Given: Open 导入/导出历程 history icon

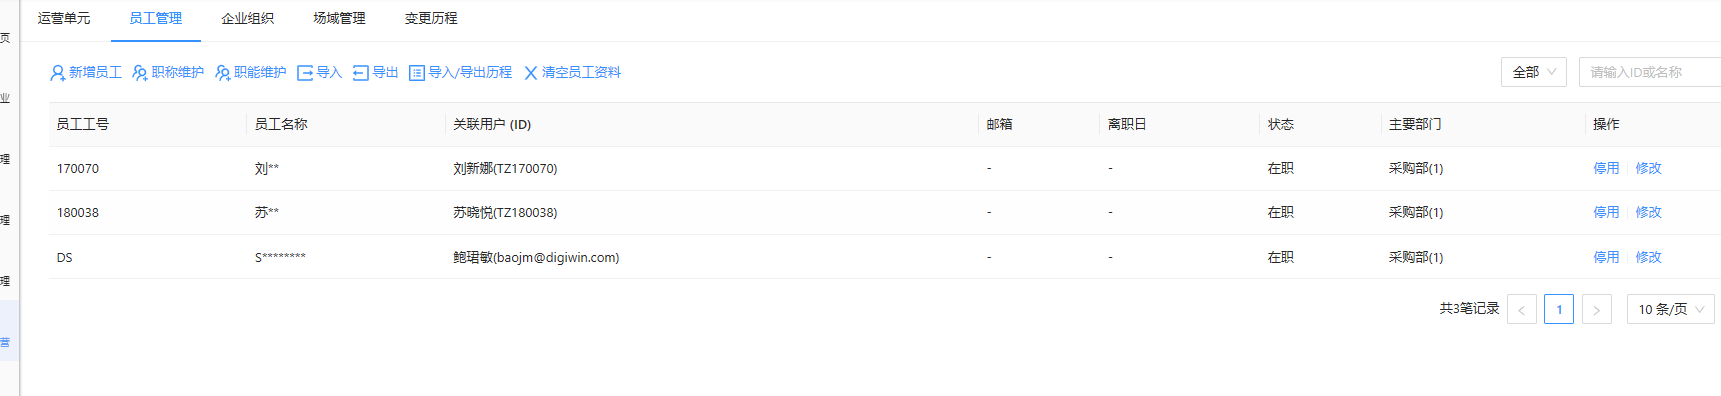Looking at the screenshot, I should coord(417,73).
